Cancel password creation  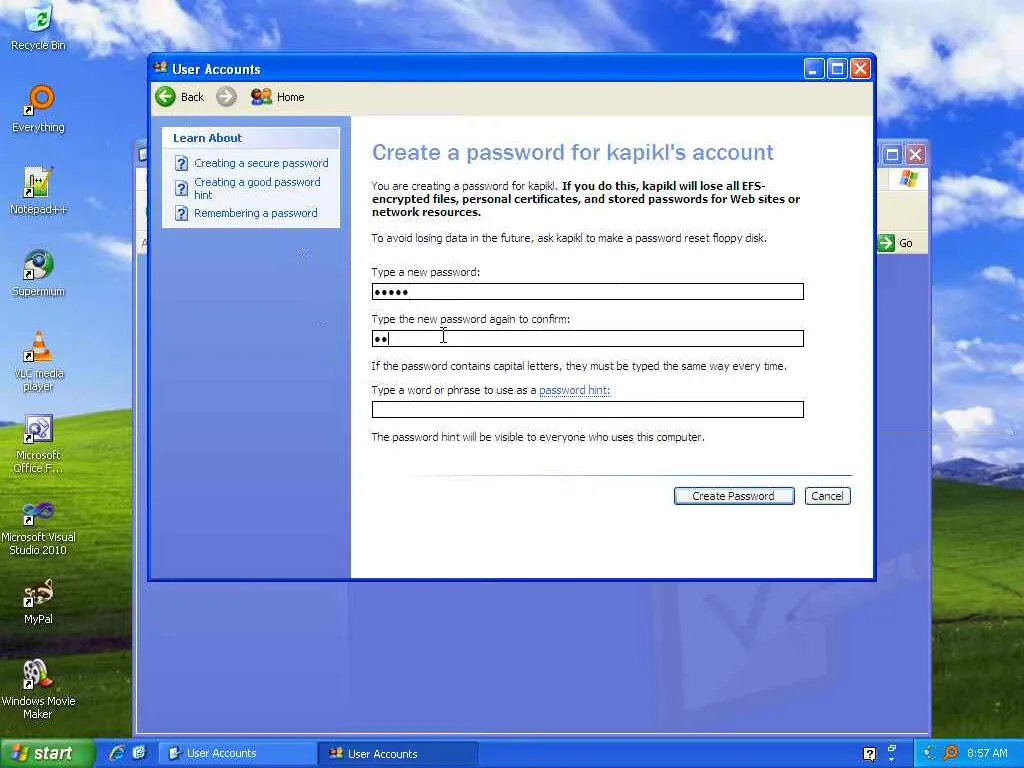point(827,496)
